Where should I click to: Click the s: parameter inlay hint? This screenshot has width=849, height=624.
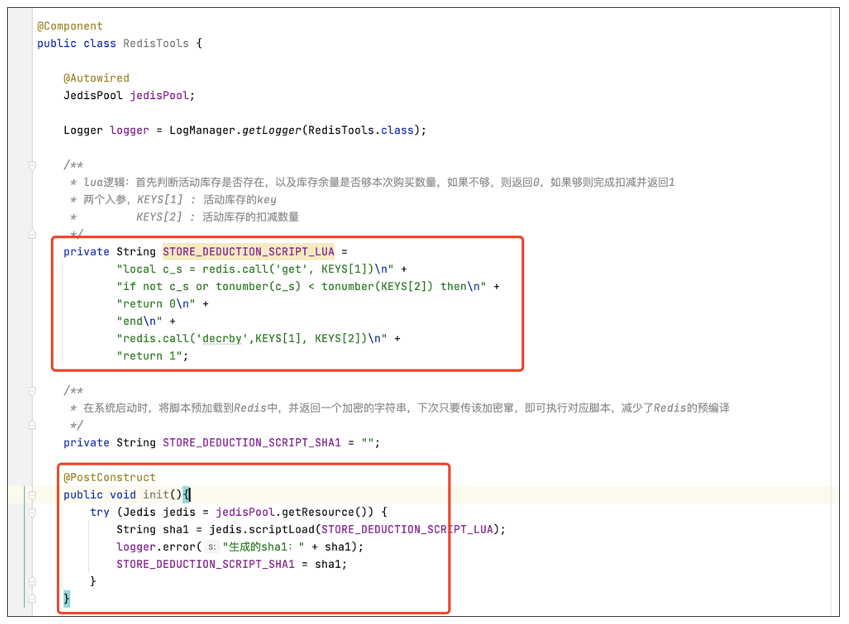[212, 547]
